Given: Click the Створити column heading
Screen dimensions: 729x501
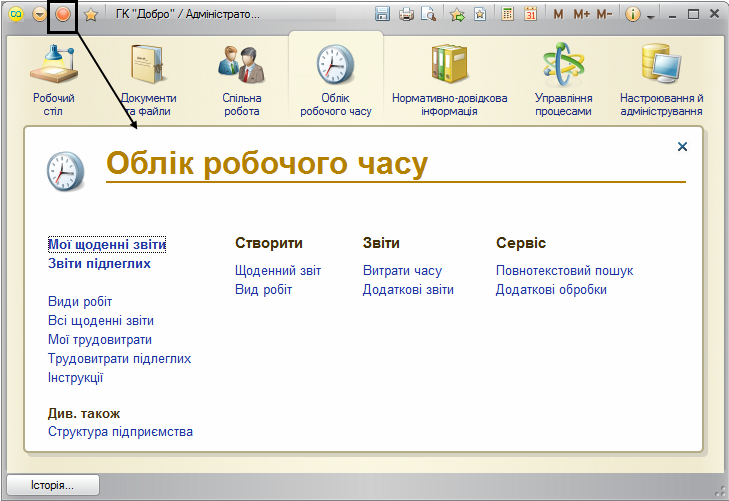Looking at the screenshot, I should [x=269, y=243].
